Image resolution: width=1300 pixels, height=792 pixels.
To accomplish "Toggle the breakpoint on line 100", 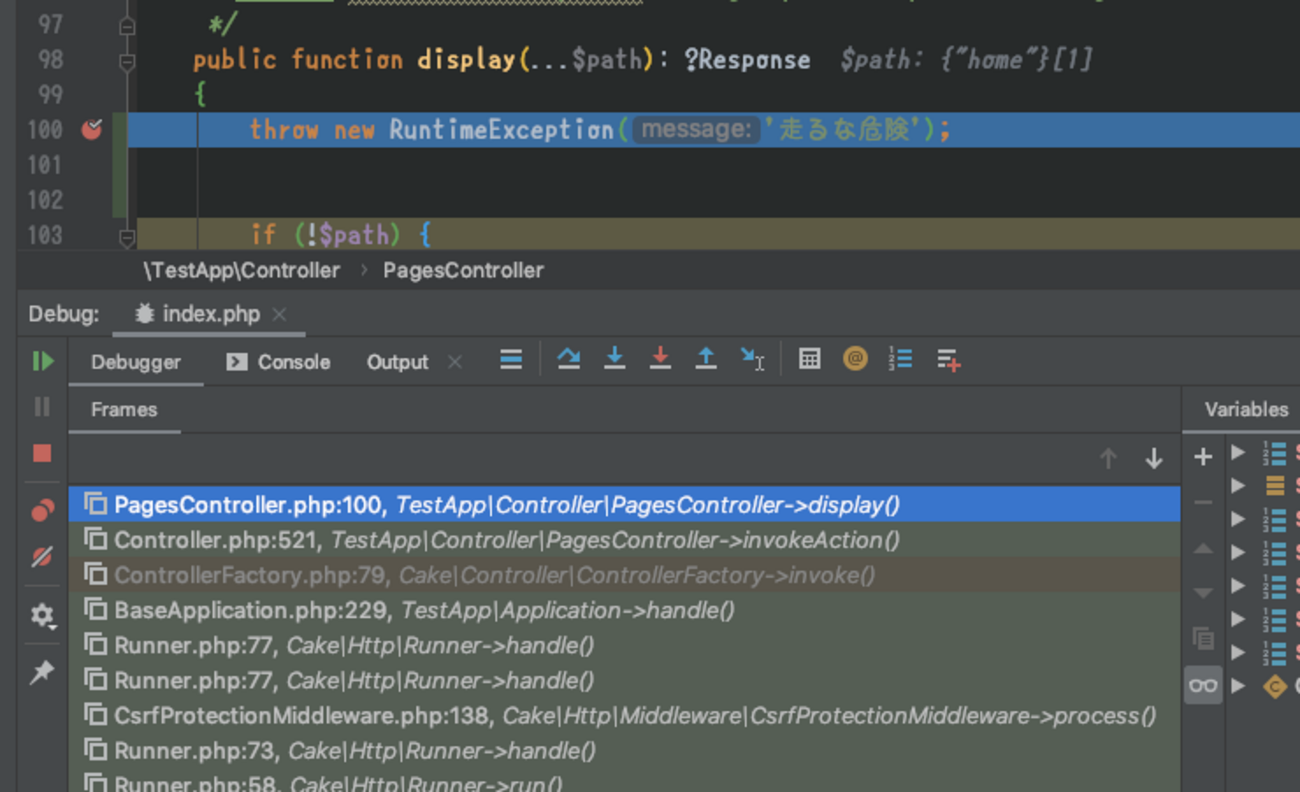I will (92, 129).
